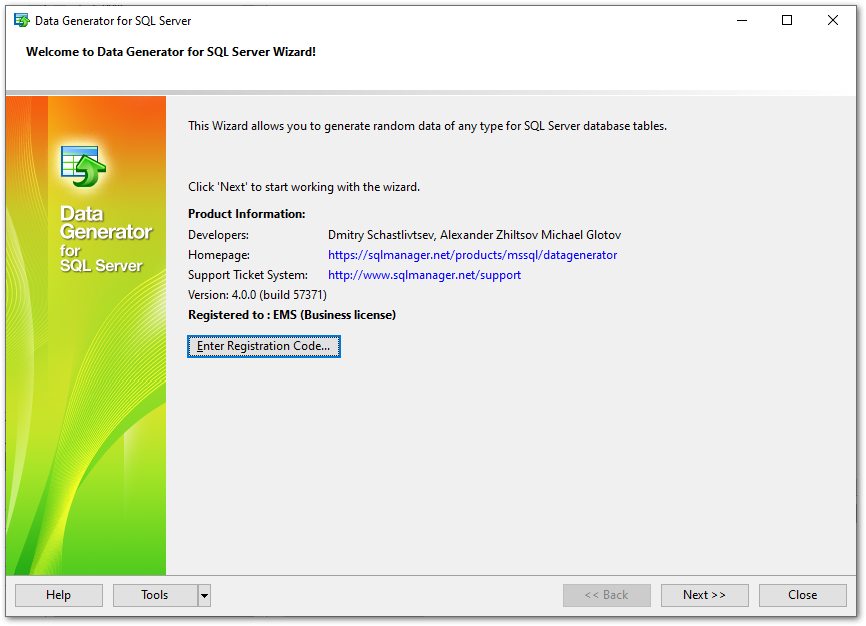The height and width of the screenshot is (626, 866).
Task: Click the 'Click 'Next' to start working' instruction text
Action: [304, 187]
